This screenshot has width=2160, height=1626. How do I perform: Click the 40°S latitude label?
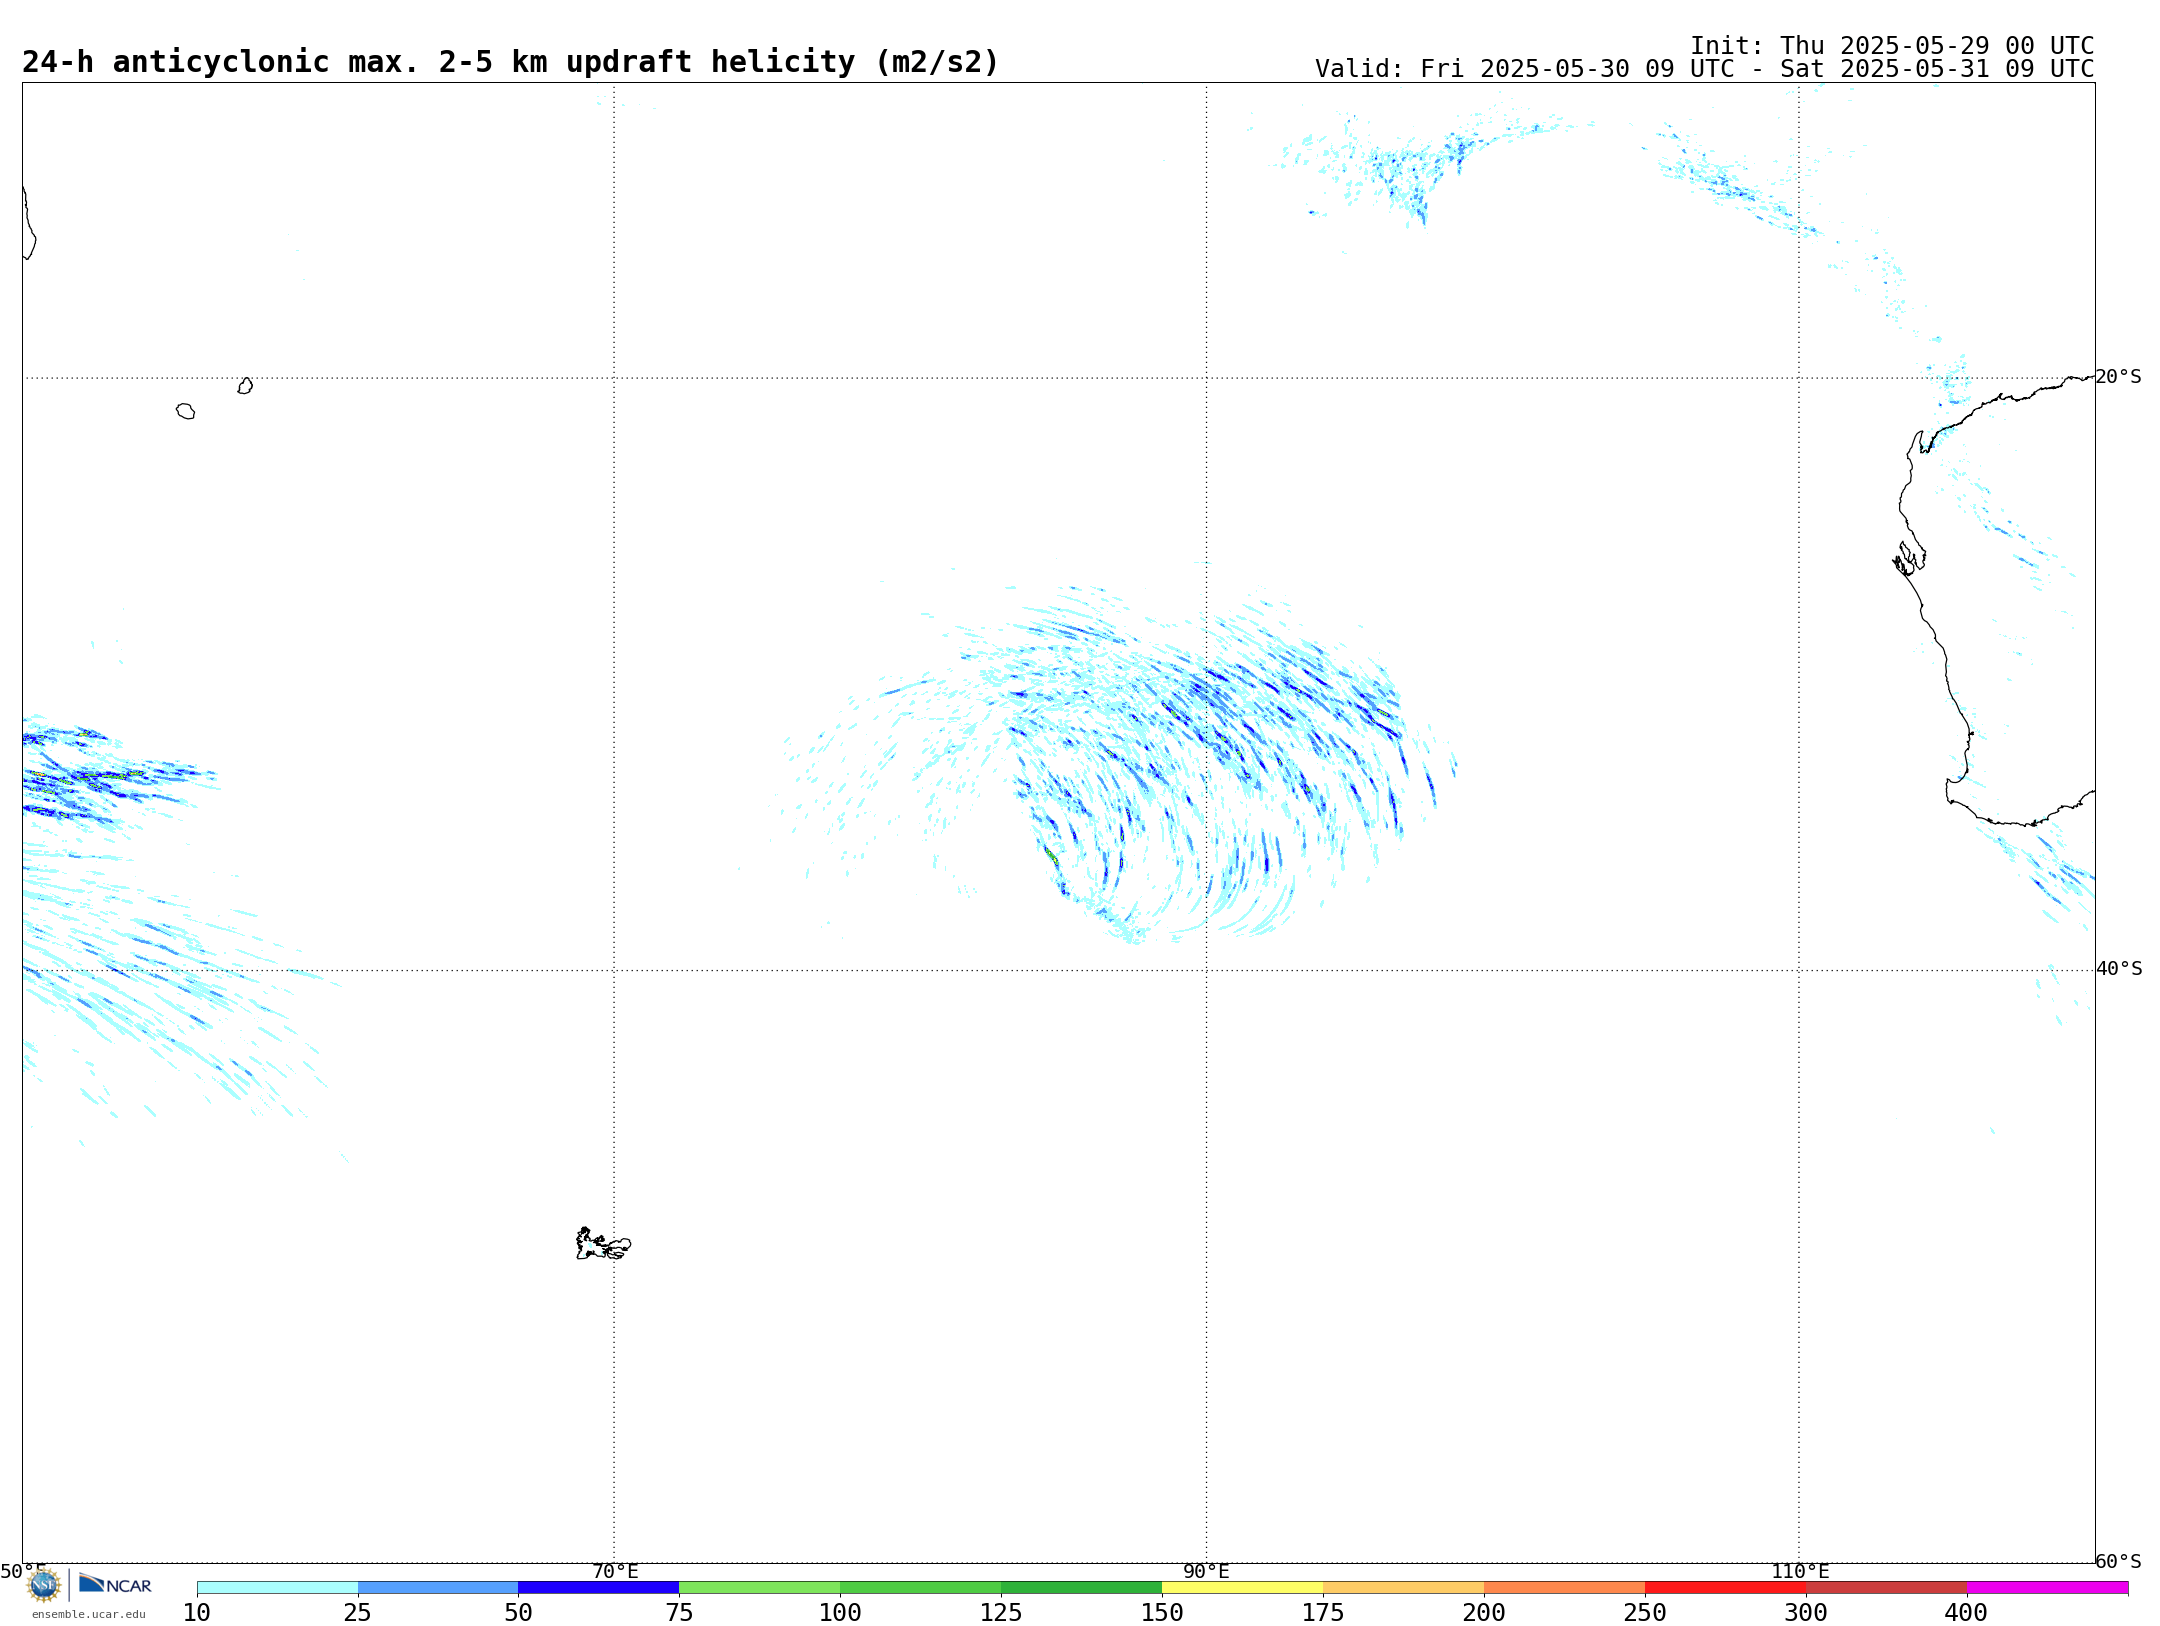(x=2119, y=969)
